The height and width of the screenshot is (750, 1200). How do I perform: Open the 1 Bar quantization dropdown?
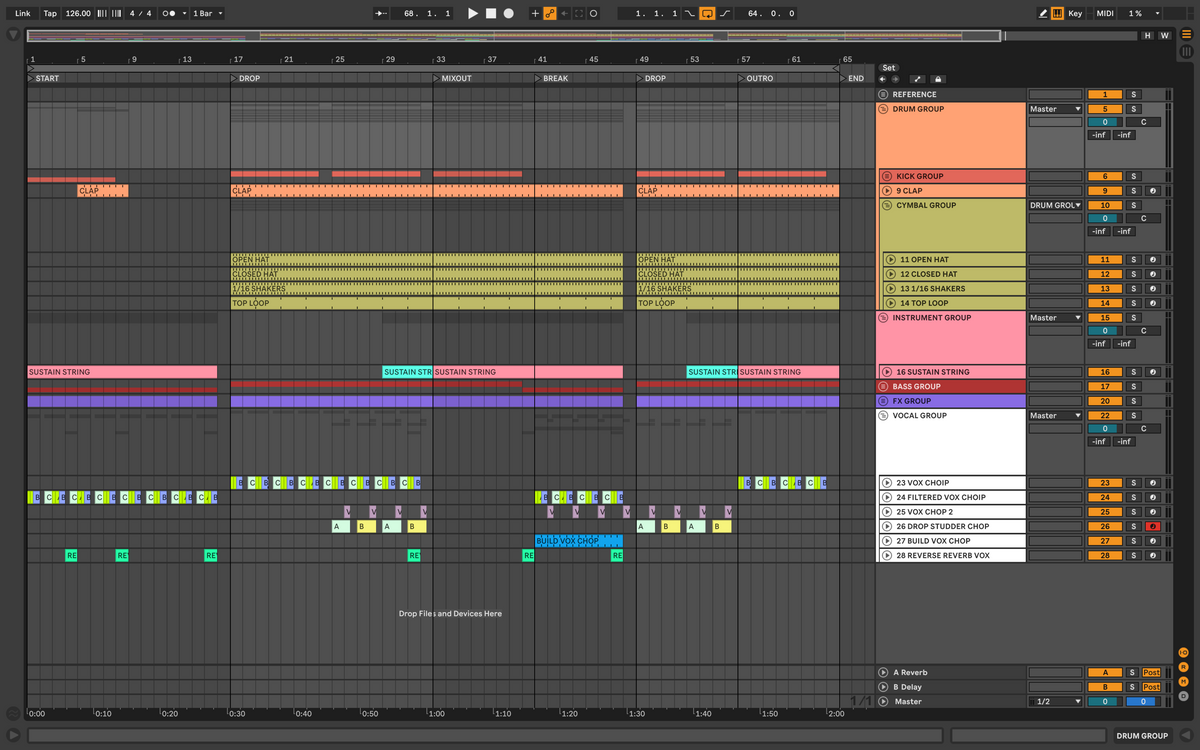click(x=207, y=14)
